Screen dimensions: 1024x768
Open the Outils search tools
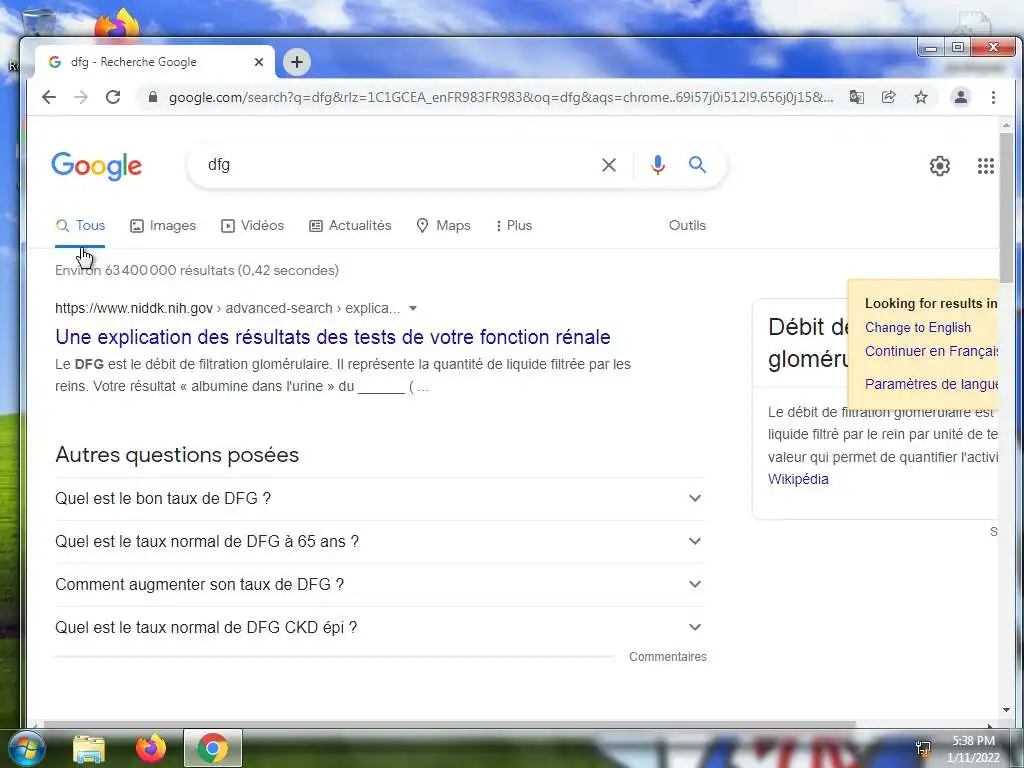[687, 225]
